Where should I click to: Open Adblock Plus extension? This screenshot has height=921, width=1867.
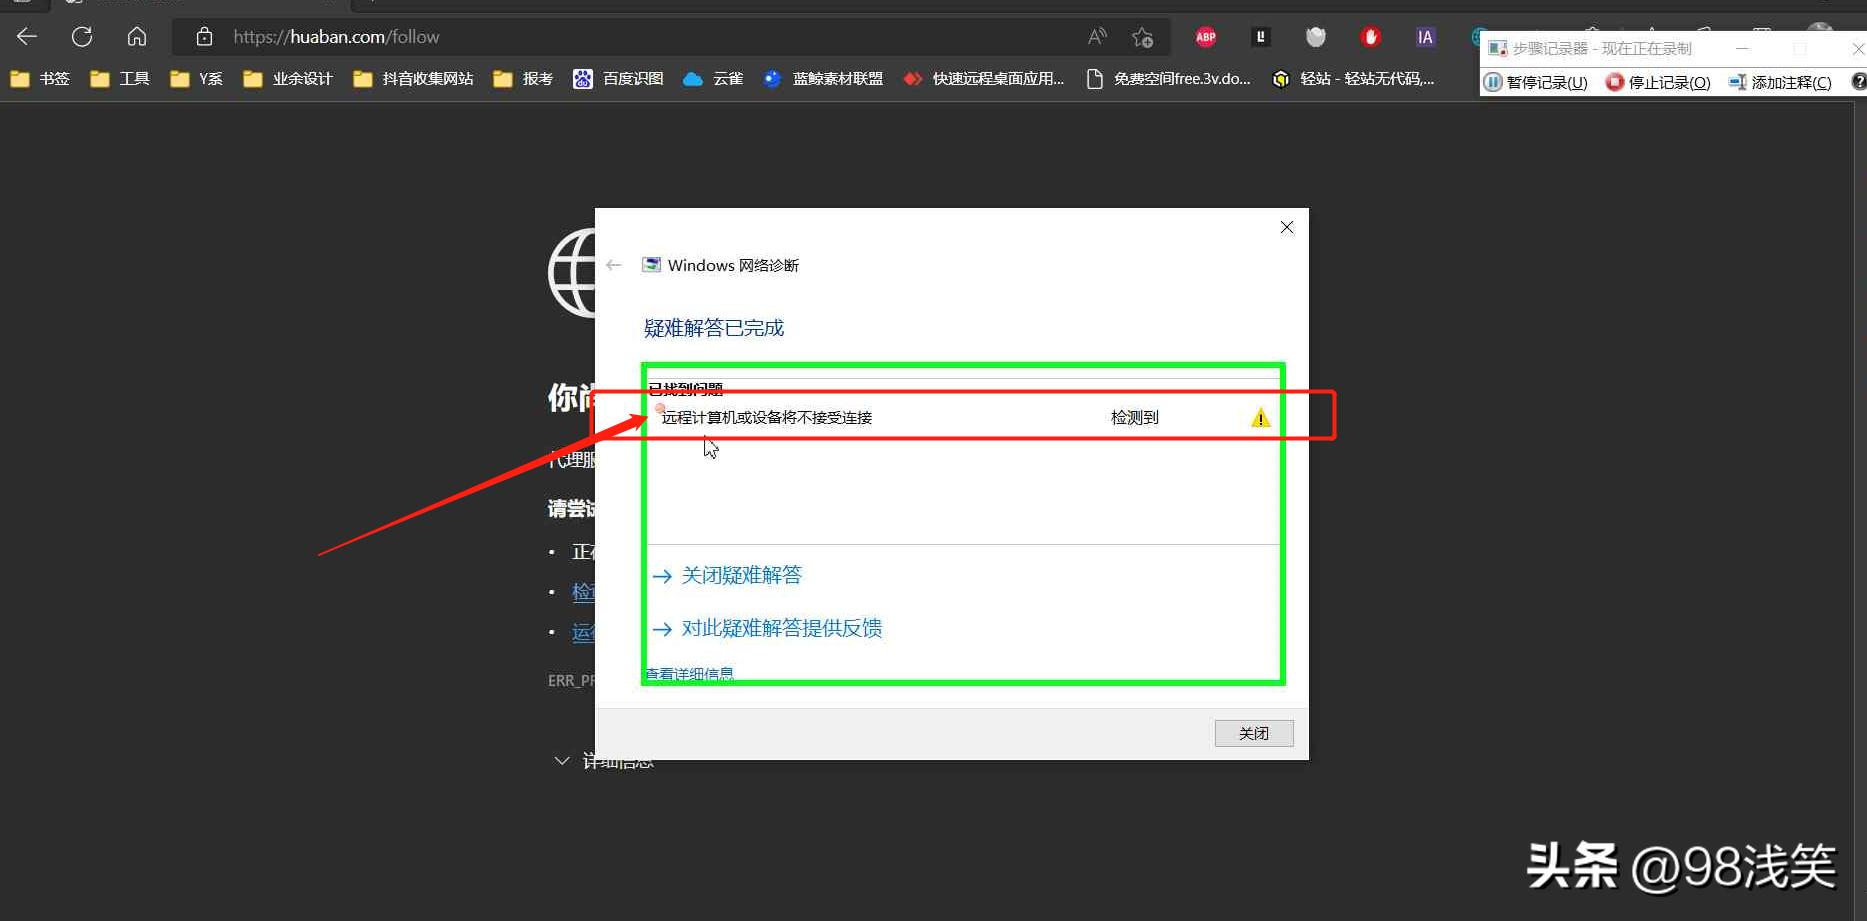pos(1204,36)
